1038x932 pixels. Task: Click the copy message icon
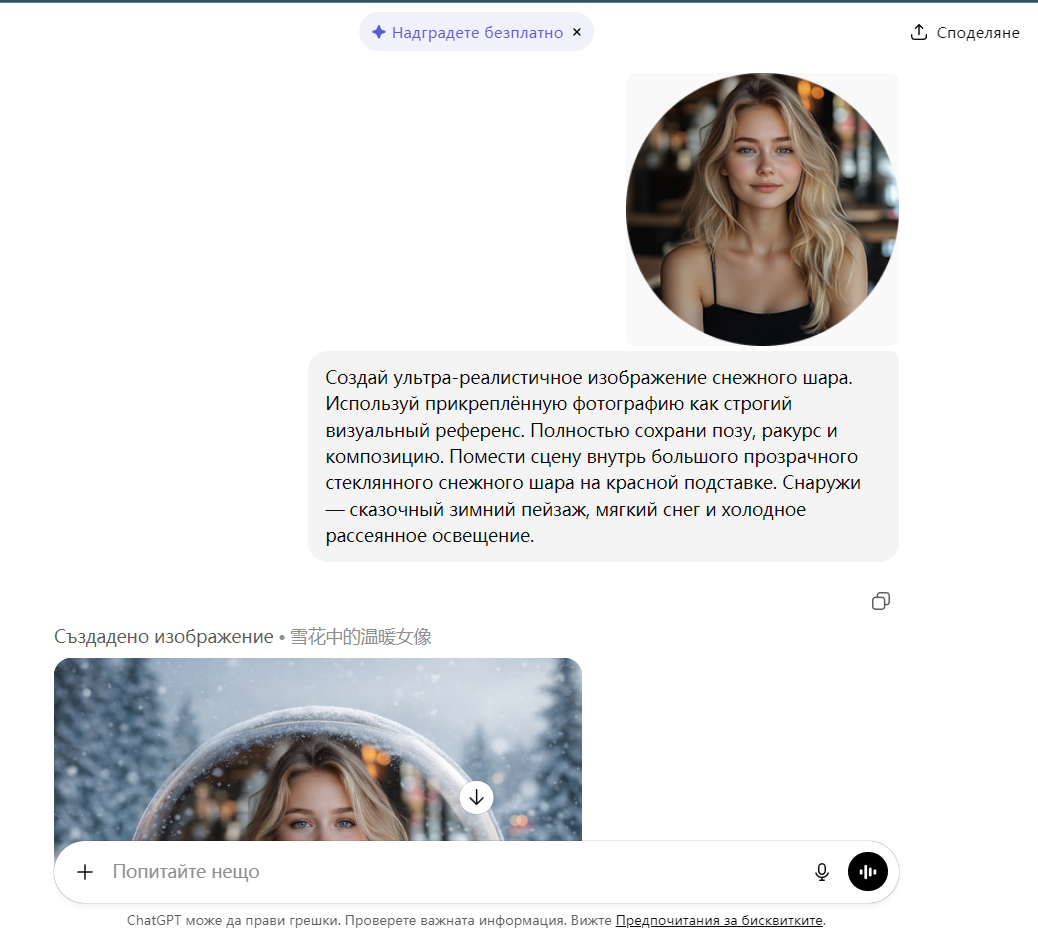pyautogui.click(x=881, y=601)
